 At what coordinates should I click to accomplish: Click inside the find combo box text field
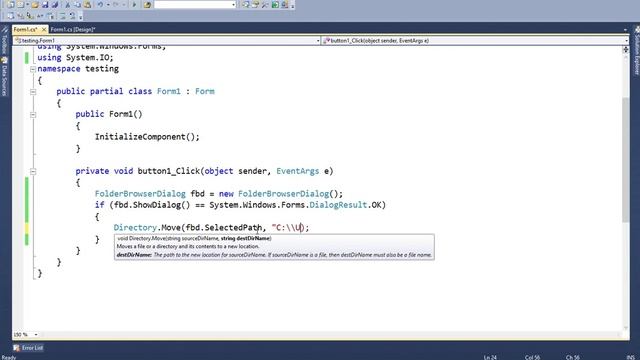tap(193, 4)
